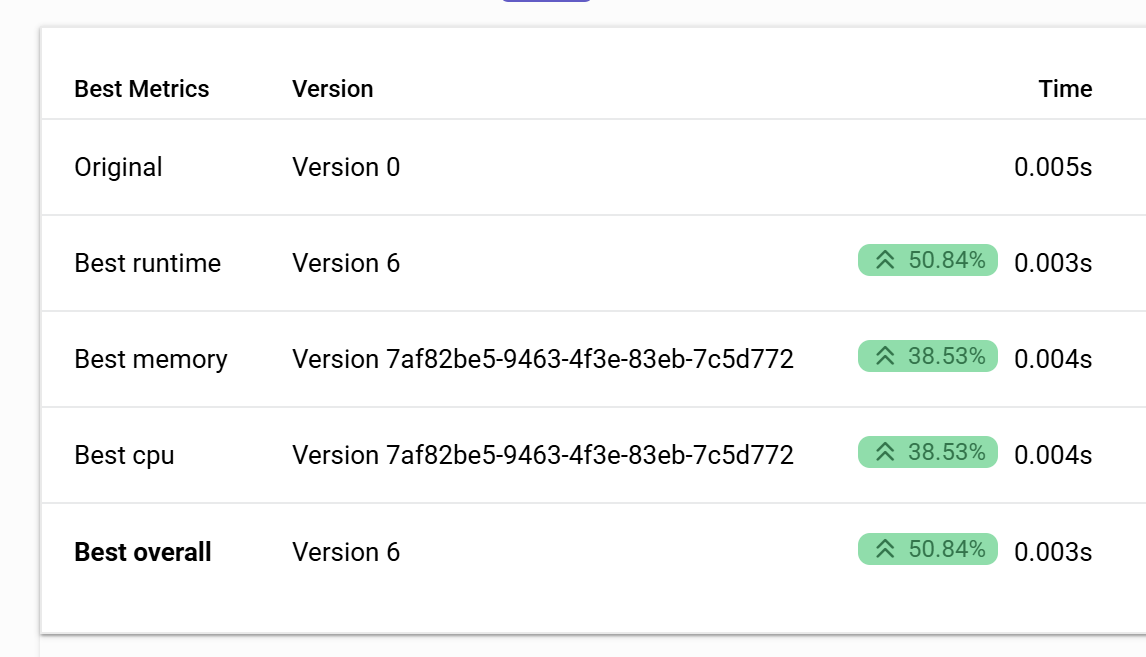Viewport: 1146px width, 657px height.
Task: Select the Best memory row label
Action: (x=151, y=359)
